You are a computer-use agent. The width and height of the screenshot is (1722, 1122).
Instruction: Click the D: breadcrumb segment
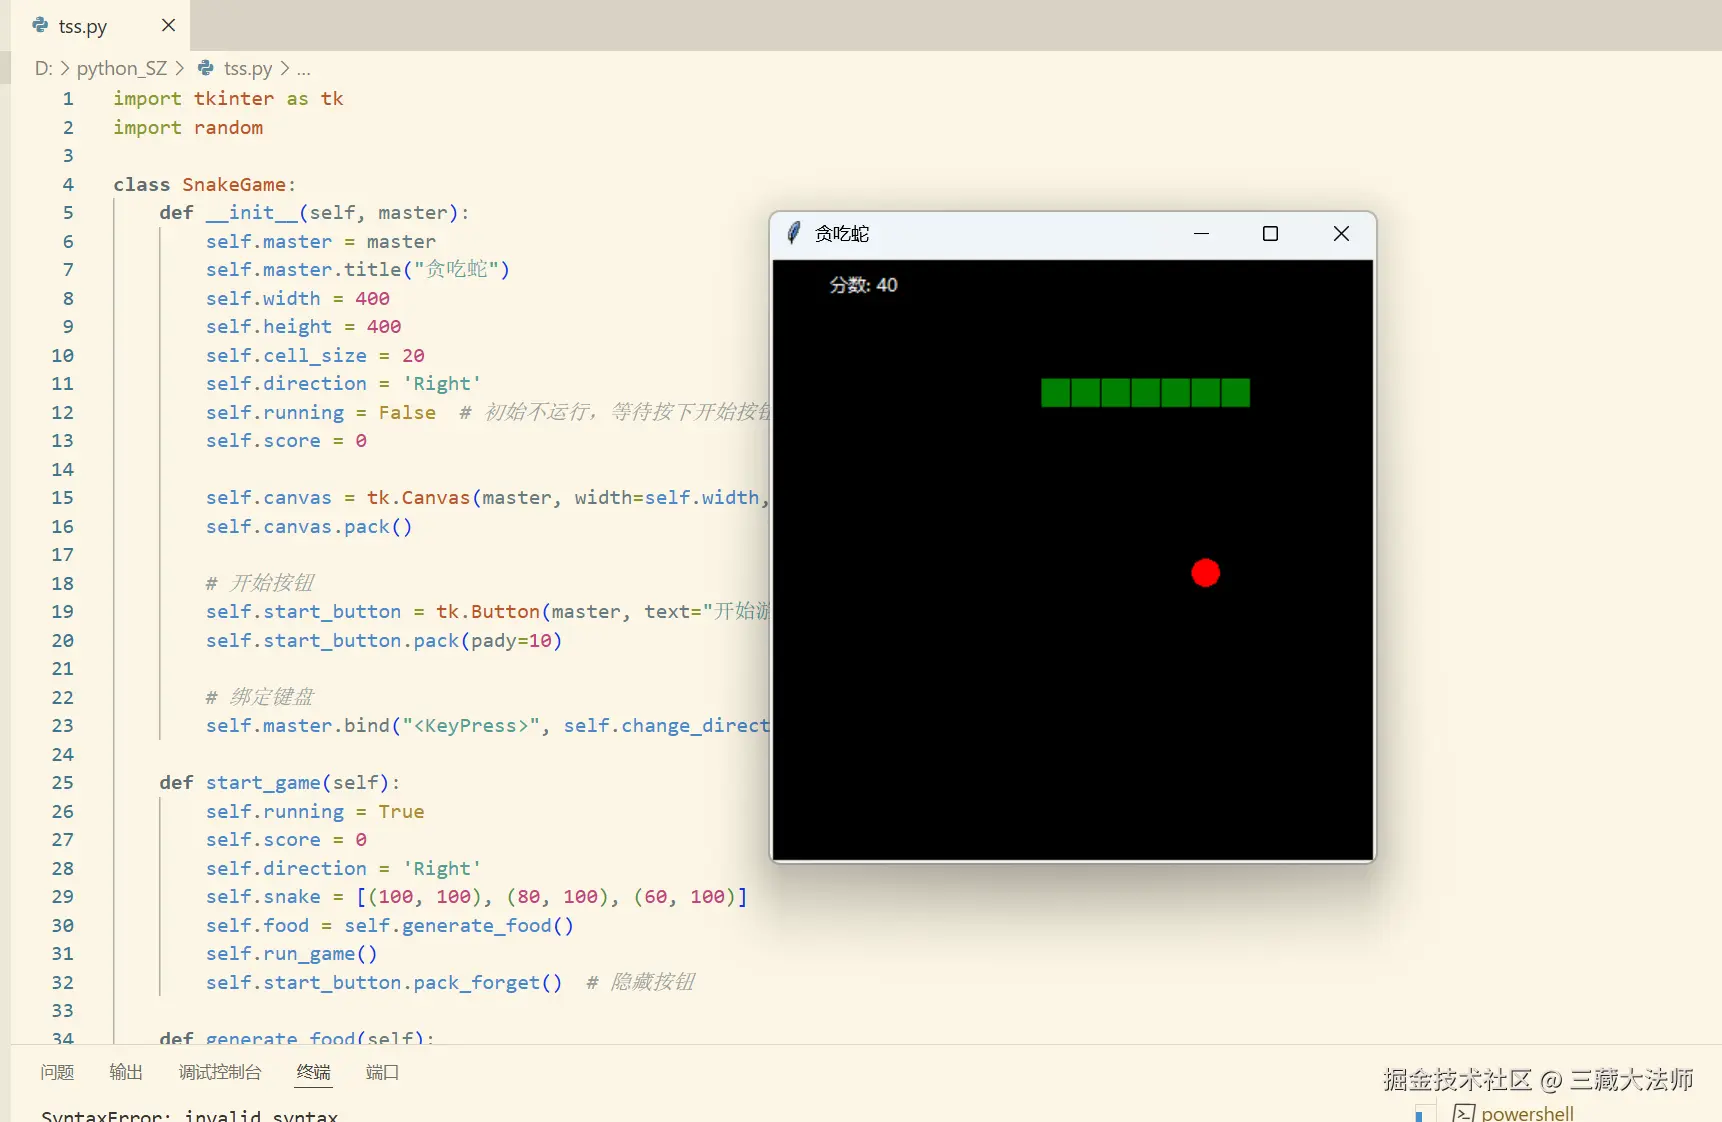(43, 68)
